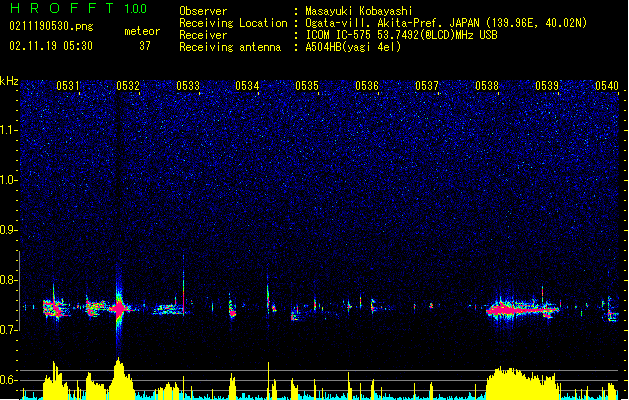
Task: Click the broad yellow power hump below 0538
Action: click(521, 383)
